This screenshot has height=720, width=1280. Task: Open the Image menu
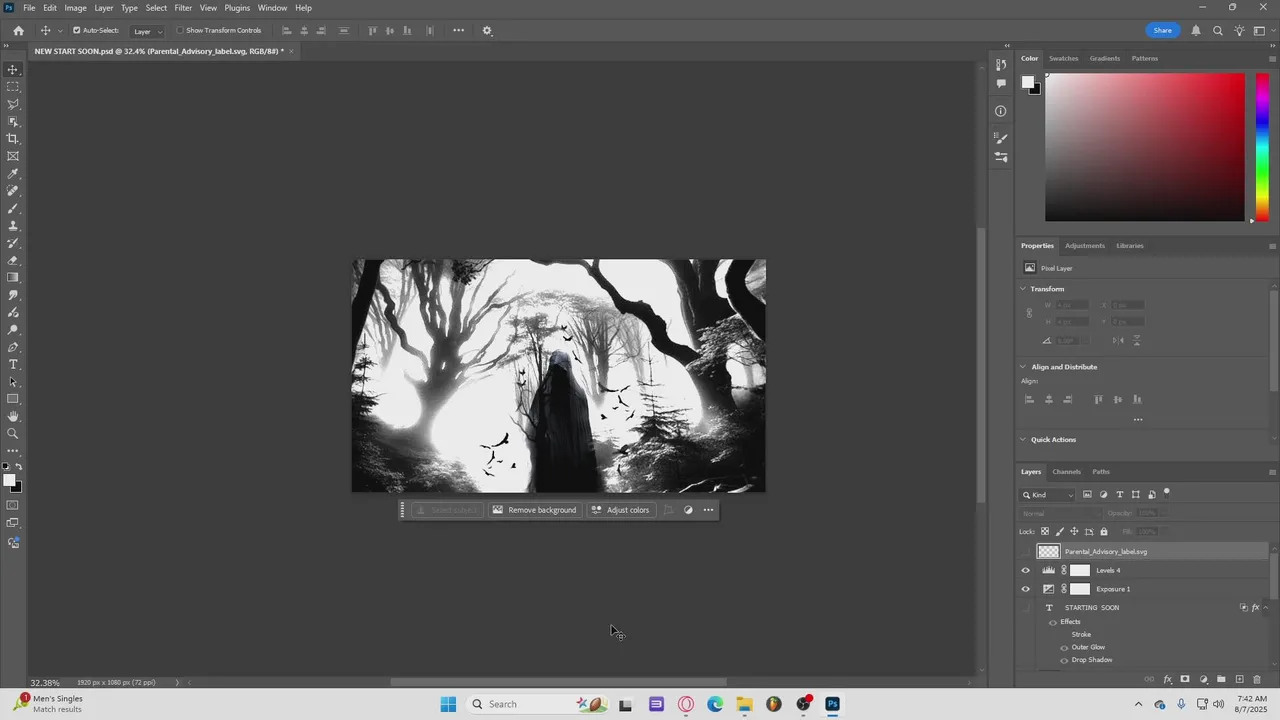76,8
